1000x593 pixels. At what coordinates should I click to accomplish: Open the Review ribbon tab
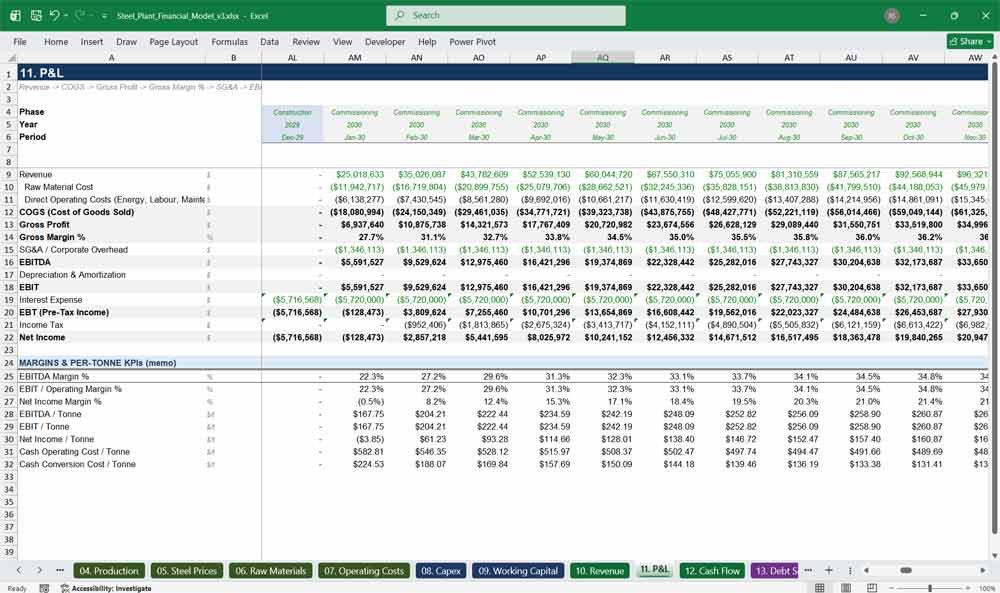(x=305, y=41)
